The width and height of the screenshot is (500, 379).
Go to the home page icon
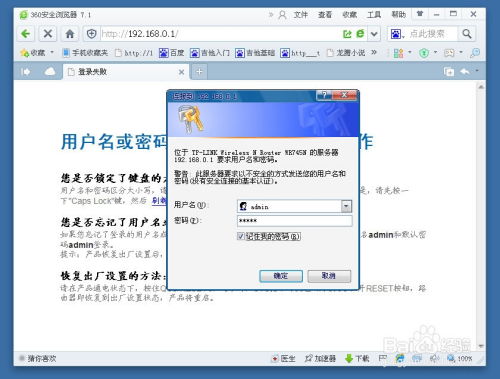pos(70,34)
